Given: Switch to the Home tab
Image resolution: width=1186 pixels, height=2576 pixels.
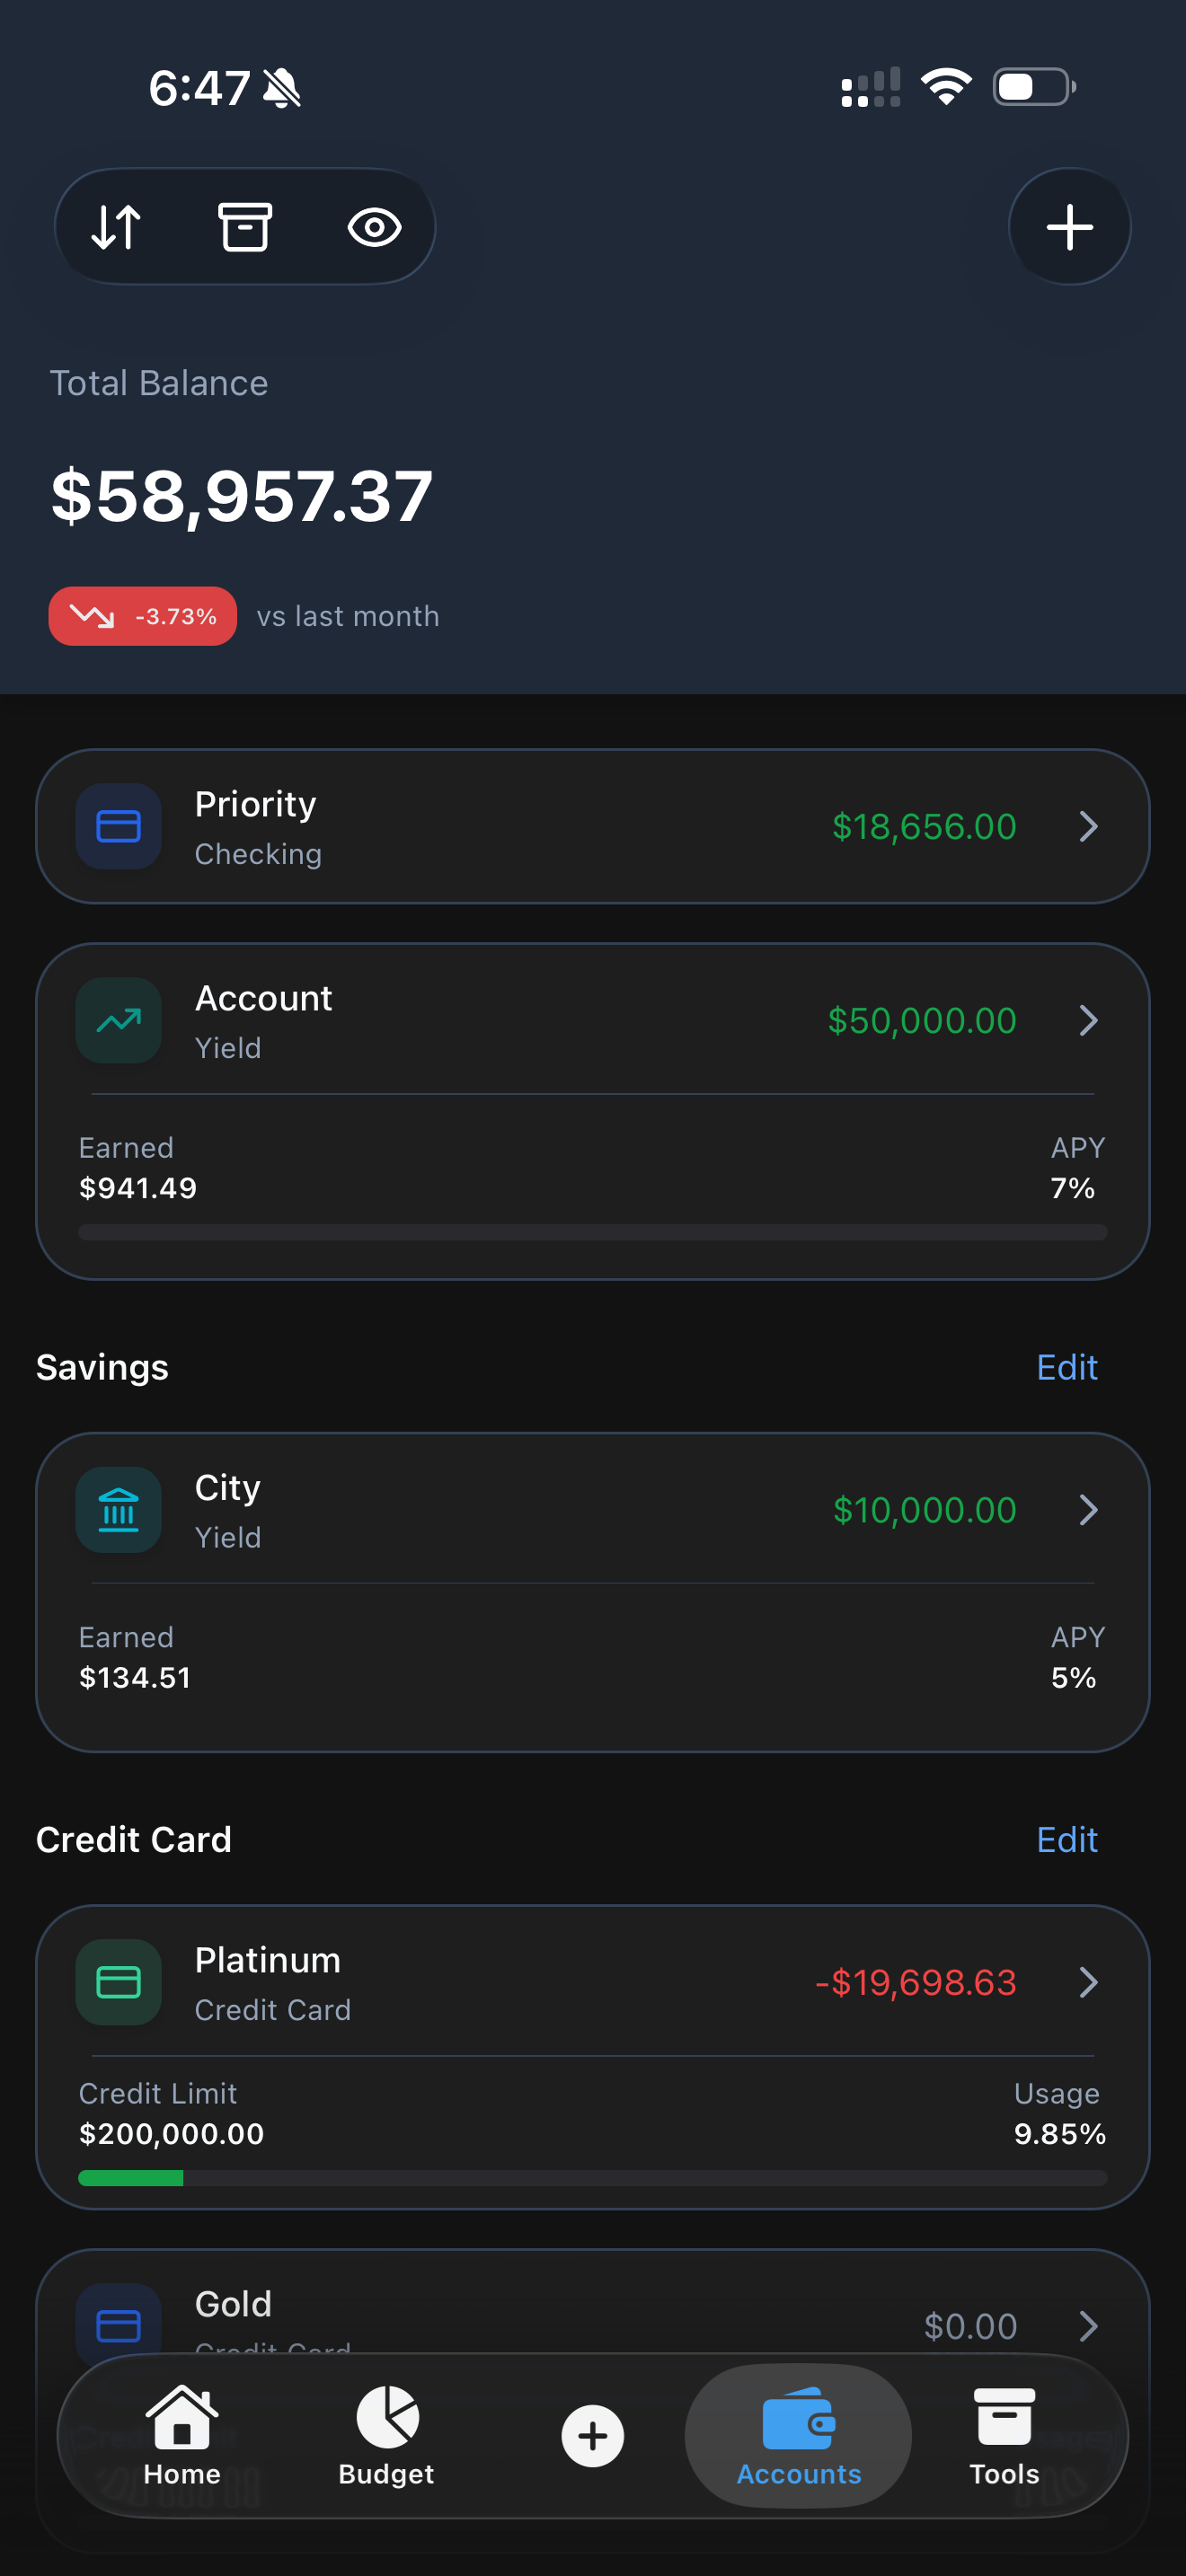Looking at the screenshot, I should (181, 2435).
